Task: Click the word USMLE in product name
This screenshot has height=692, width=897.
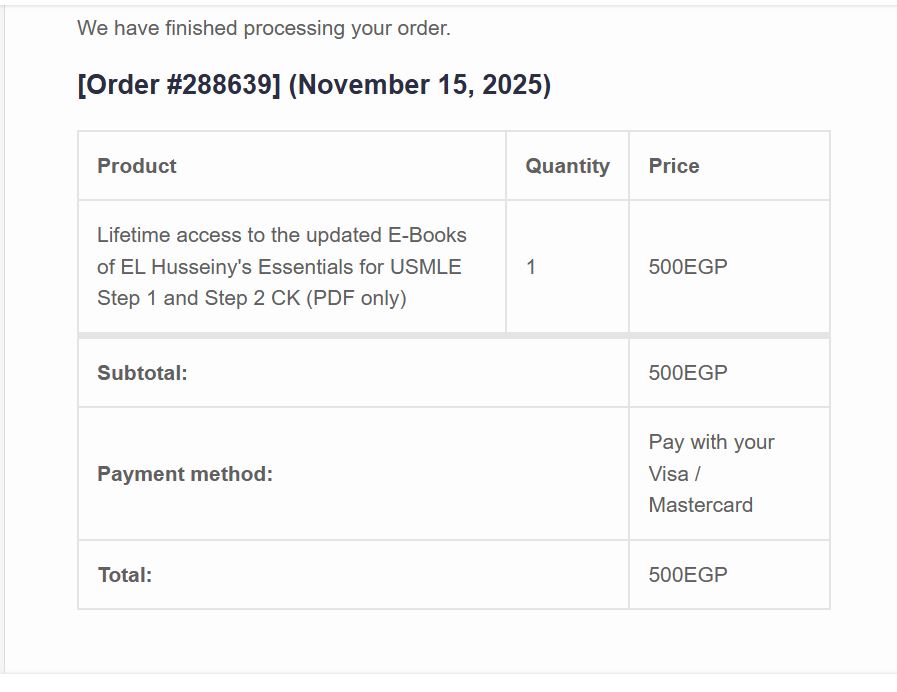Action: [423, 267]
